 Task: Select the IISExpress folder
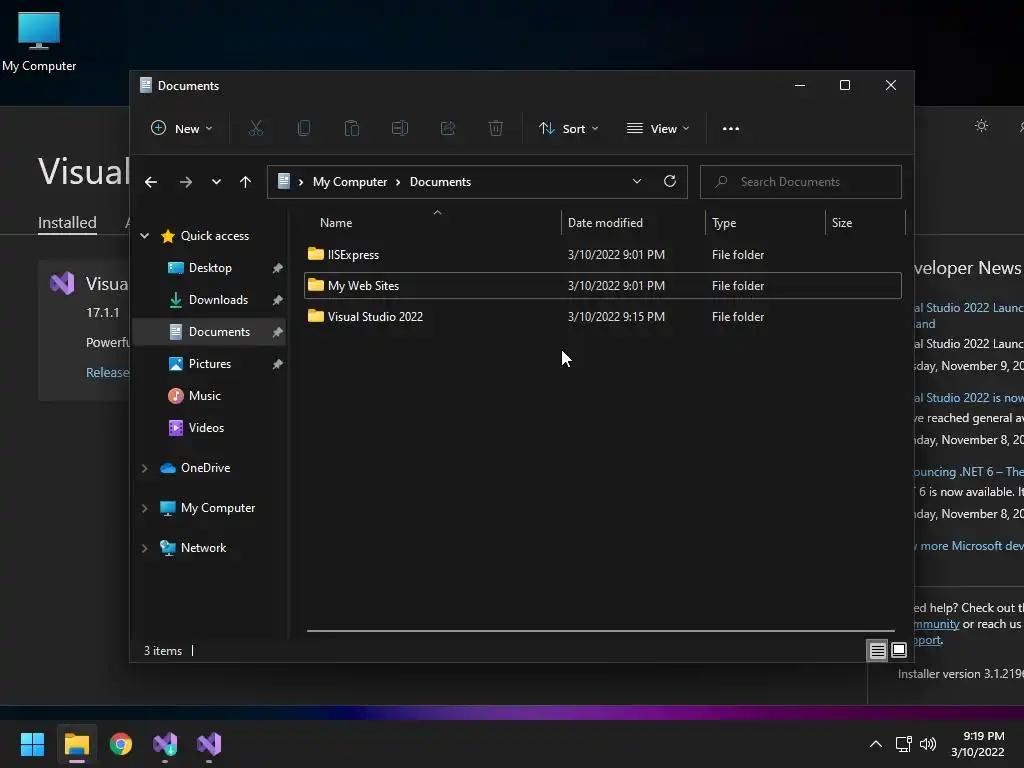[x=602, y=255]
